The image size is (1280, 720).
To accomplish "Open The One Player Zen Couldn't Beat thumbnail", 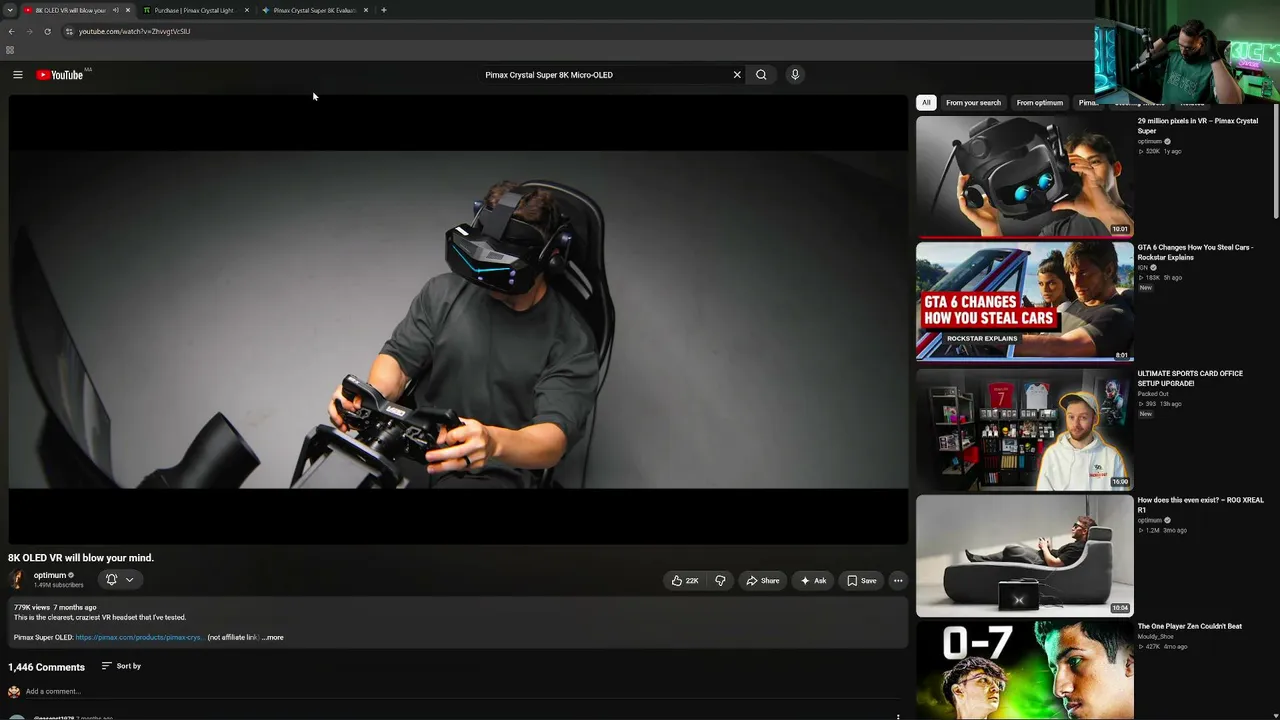I will point(1024,670).
